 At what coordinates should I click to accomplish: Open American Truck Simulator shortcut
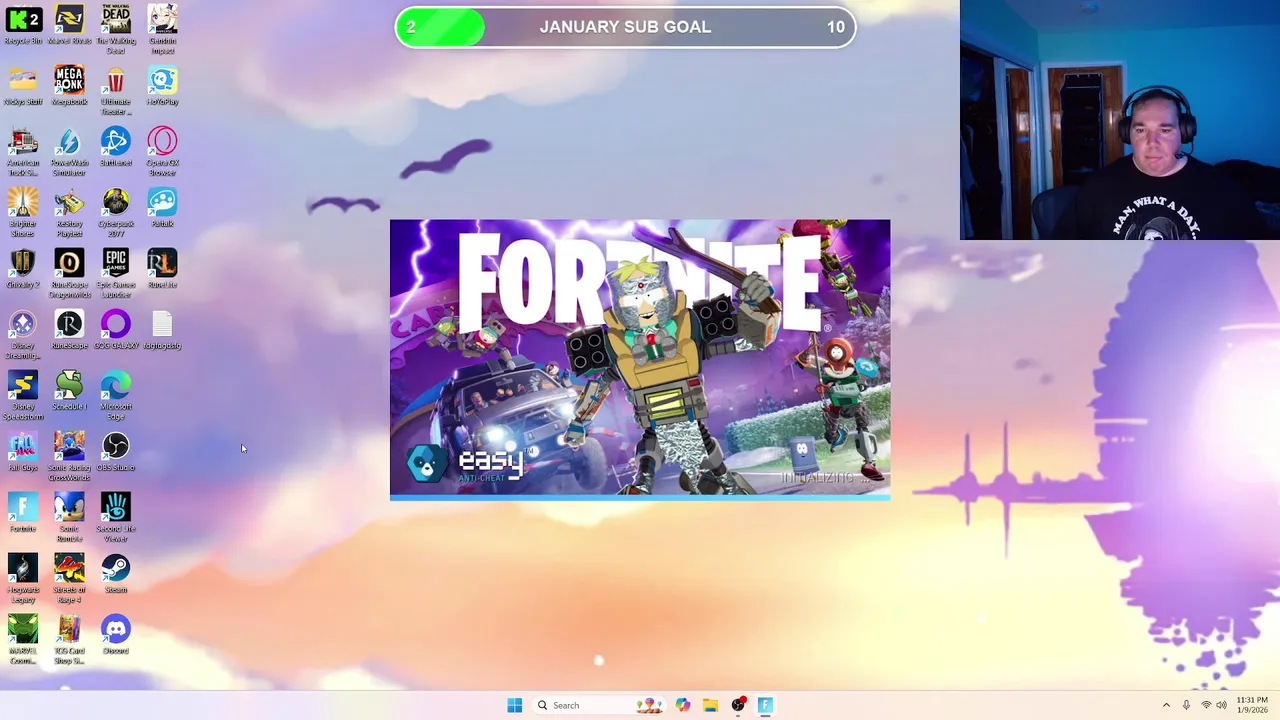pyautogui.click(x=23, y=152)
